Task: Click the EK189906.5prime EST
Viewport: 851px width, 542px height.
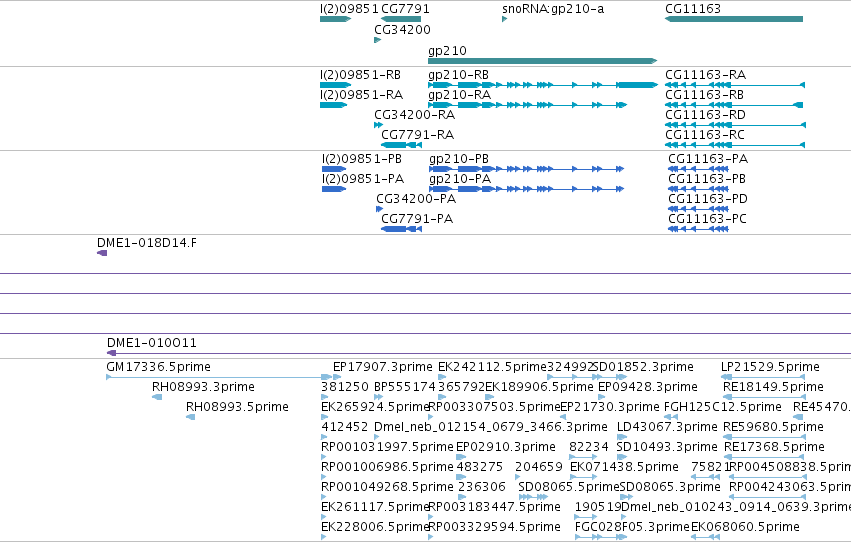Action: tap(489, 397)
